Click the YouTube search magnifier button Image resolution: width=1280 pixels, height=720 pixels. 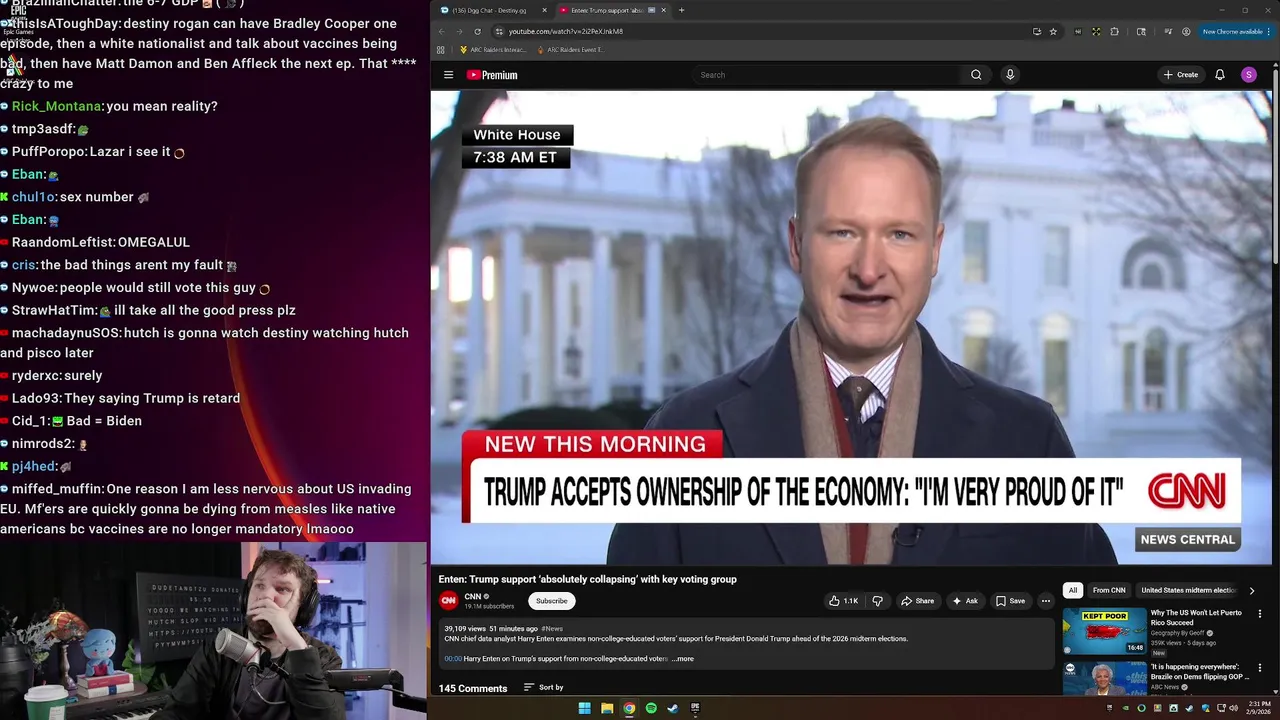pyautogui.click(x=976, y=75)
